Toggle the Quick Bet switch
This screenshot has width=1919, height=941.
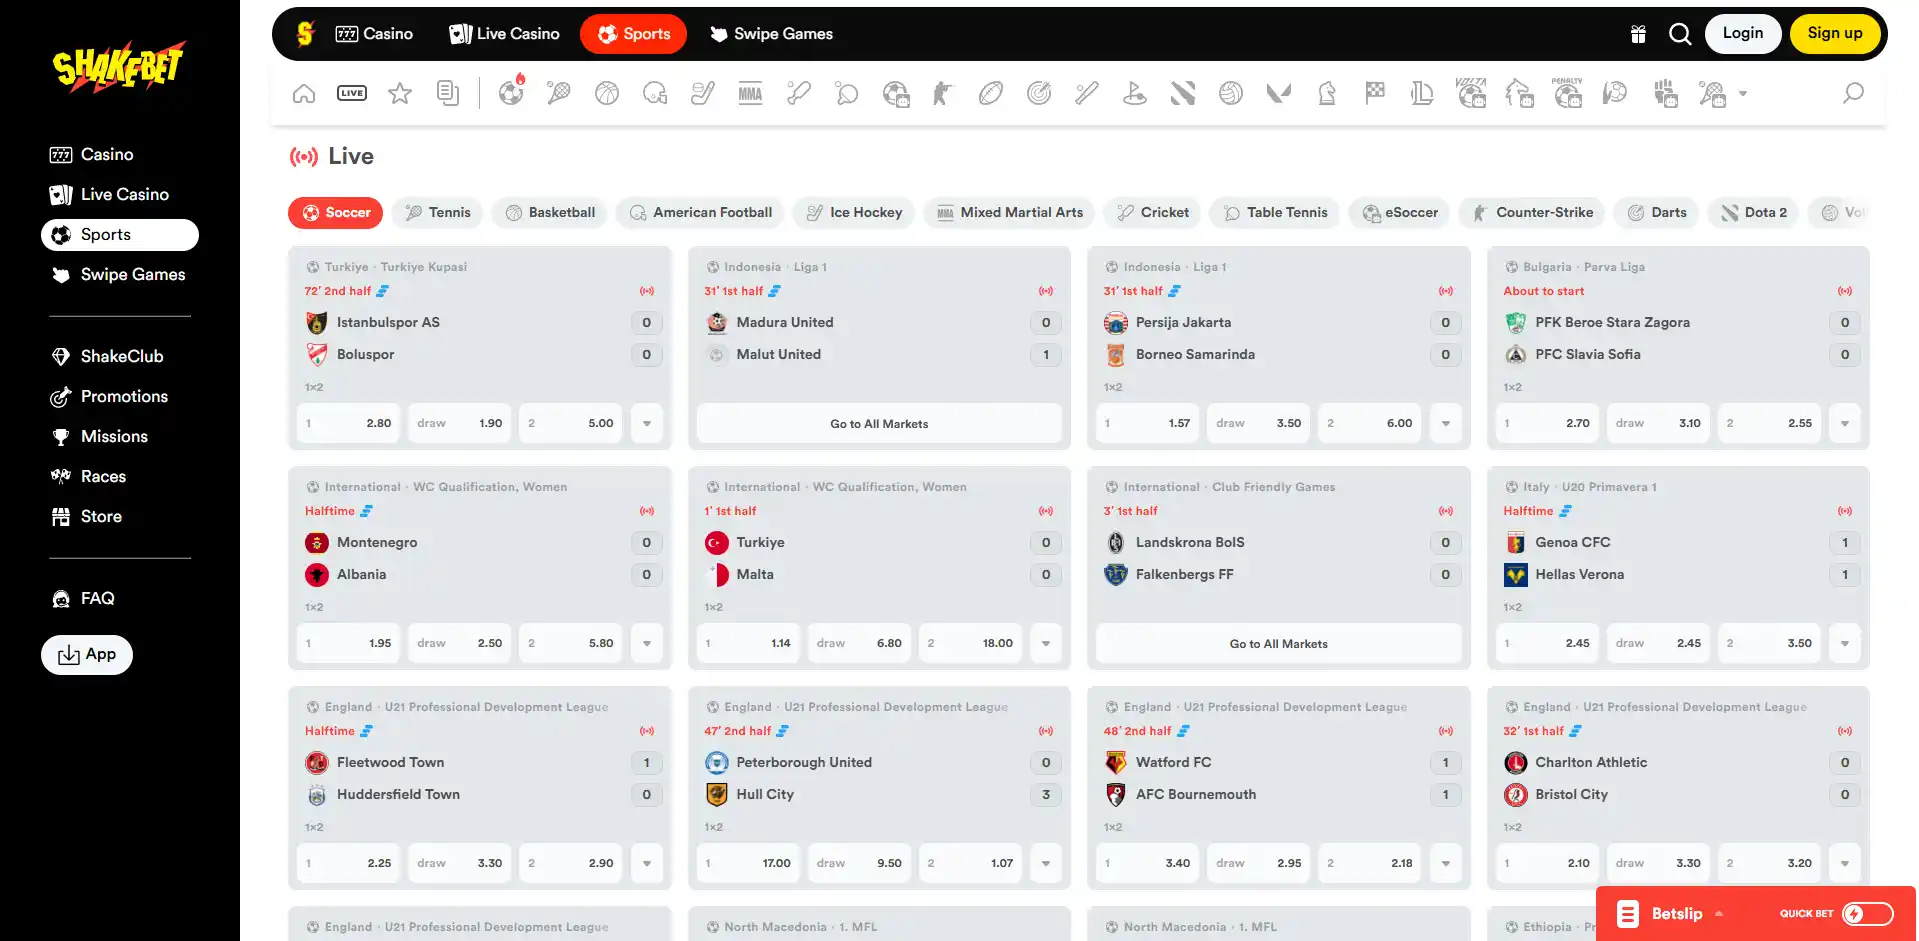(1868, 913)
